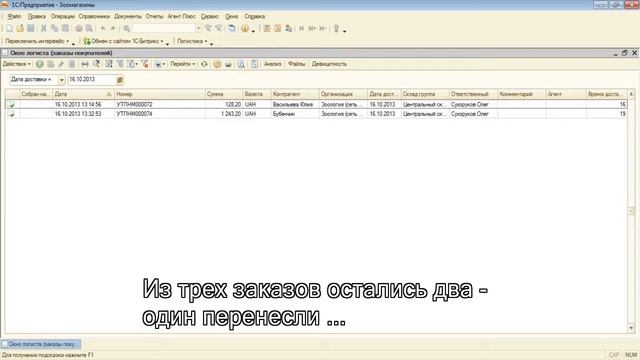This screenshot has height=360, width=640.
Task: Open the Справочники menu
Action: point(94,16)
